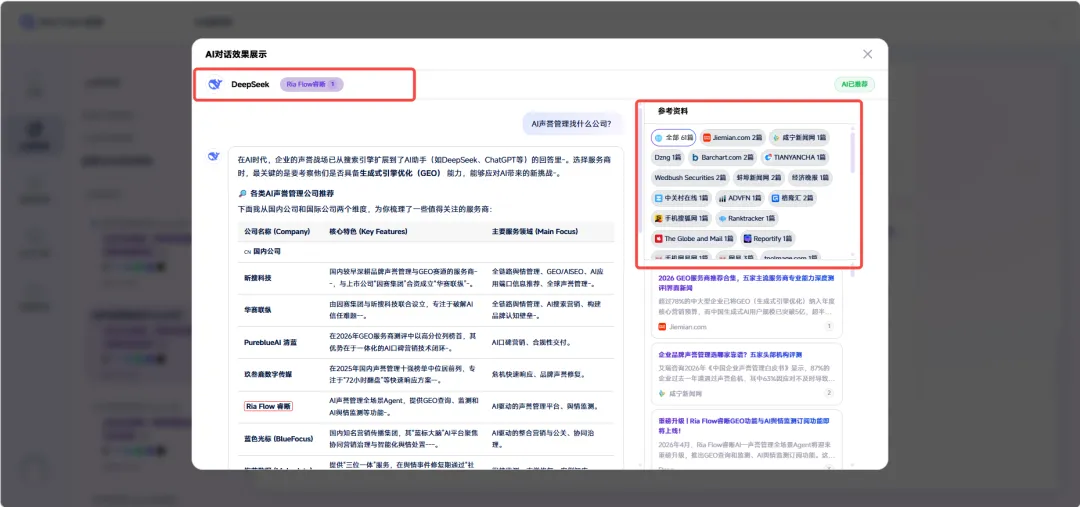Select the 全部 61篇 source filter
The height and width of the screenshot is (507, 1080).
pos(674,137)
